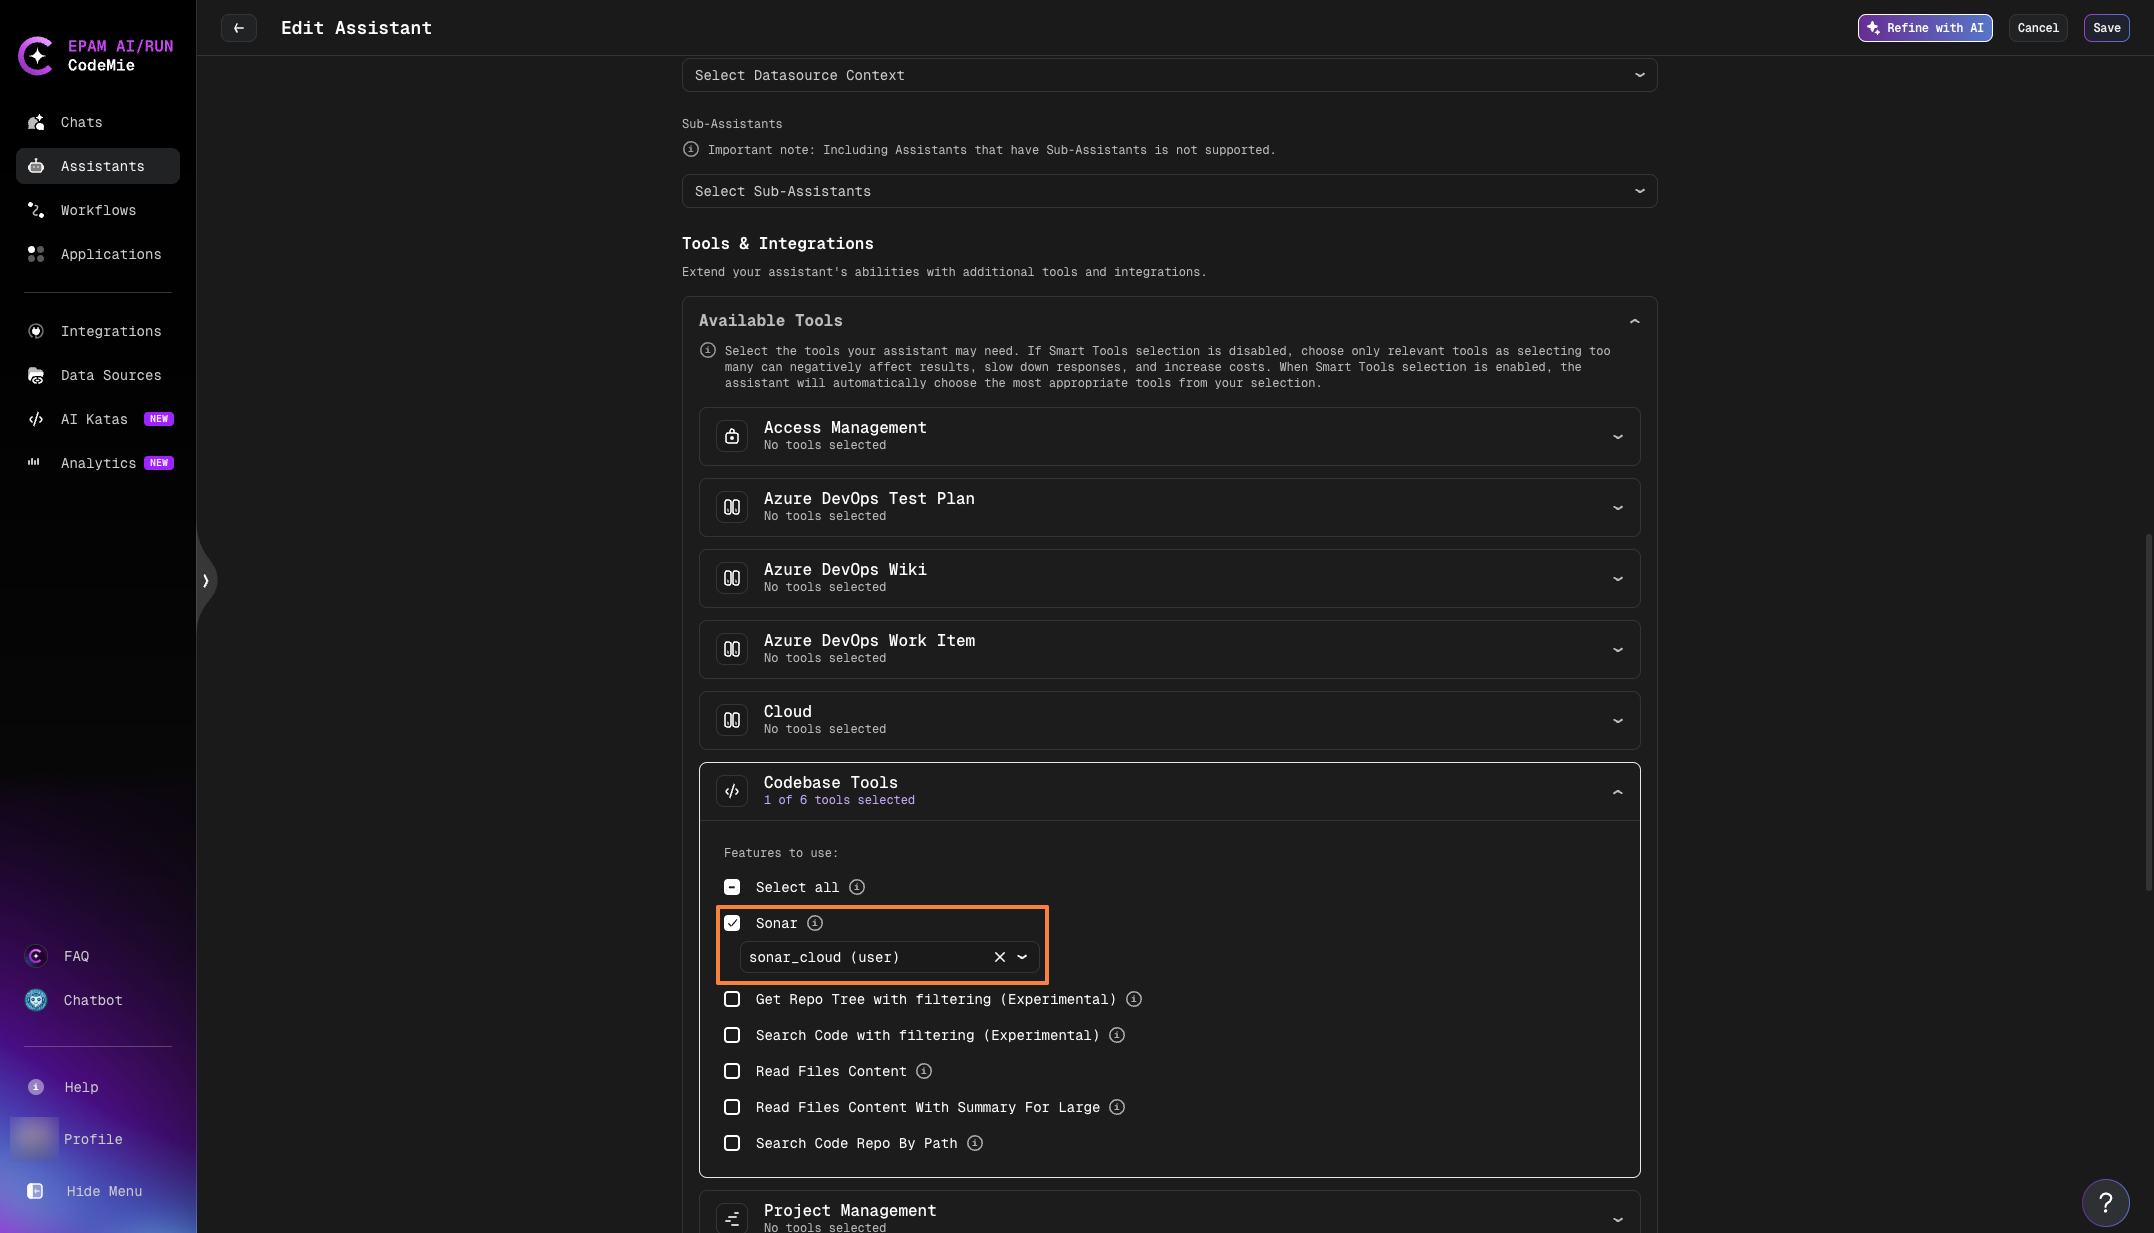The image size is (2154, 1233).
Task: Open the Data Sources panel
Action: pyautogui.click(x=110, y=375)
